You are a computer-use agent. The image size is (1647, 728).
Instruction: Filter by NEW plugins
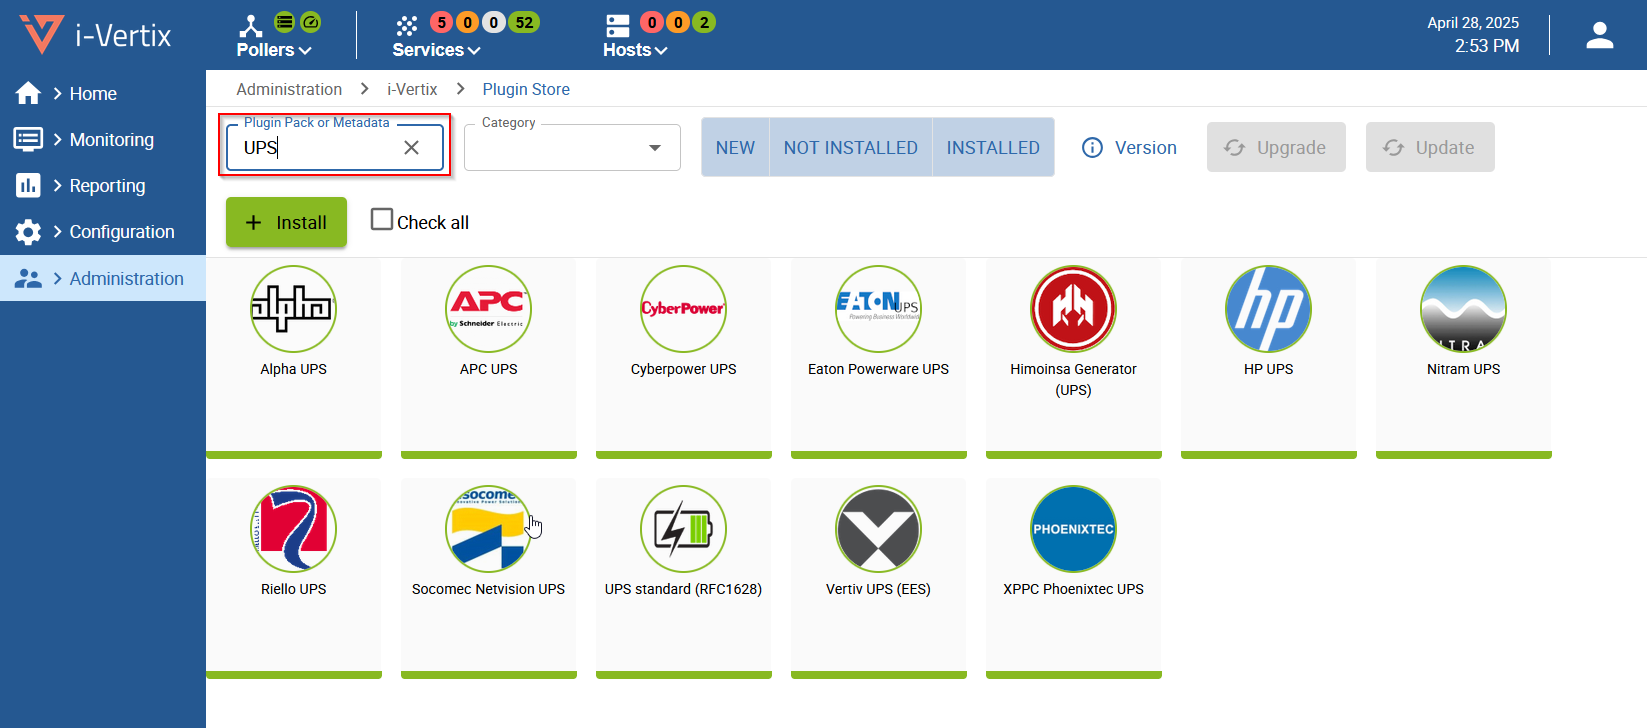735,148
